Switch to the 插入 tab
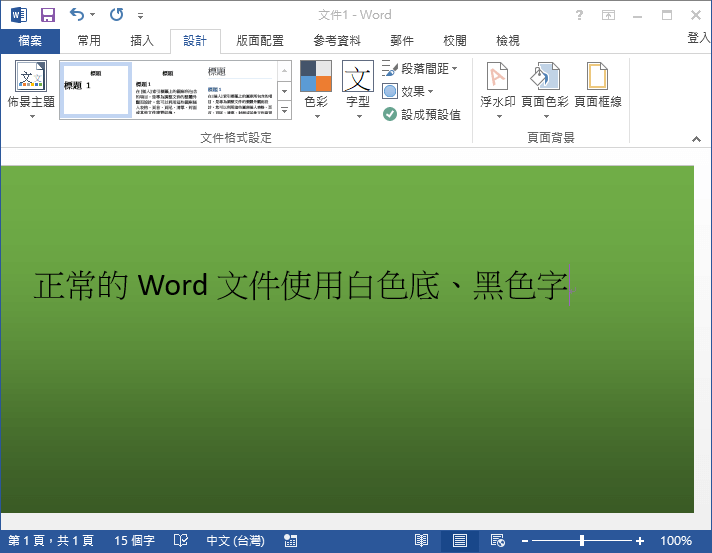 142,41
